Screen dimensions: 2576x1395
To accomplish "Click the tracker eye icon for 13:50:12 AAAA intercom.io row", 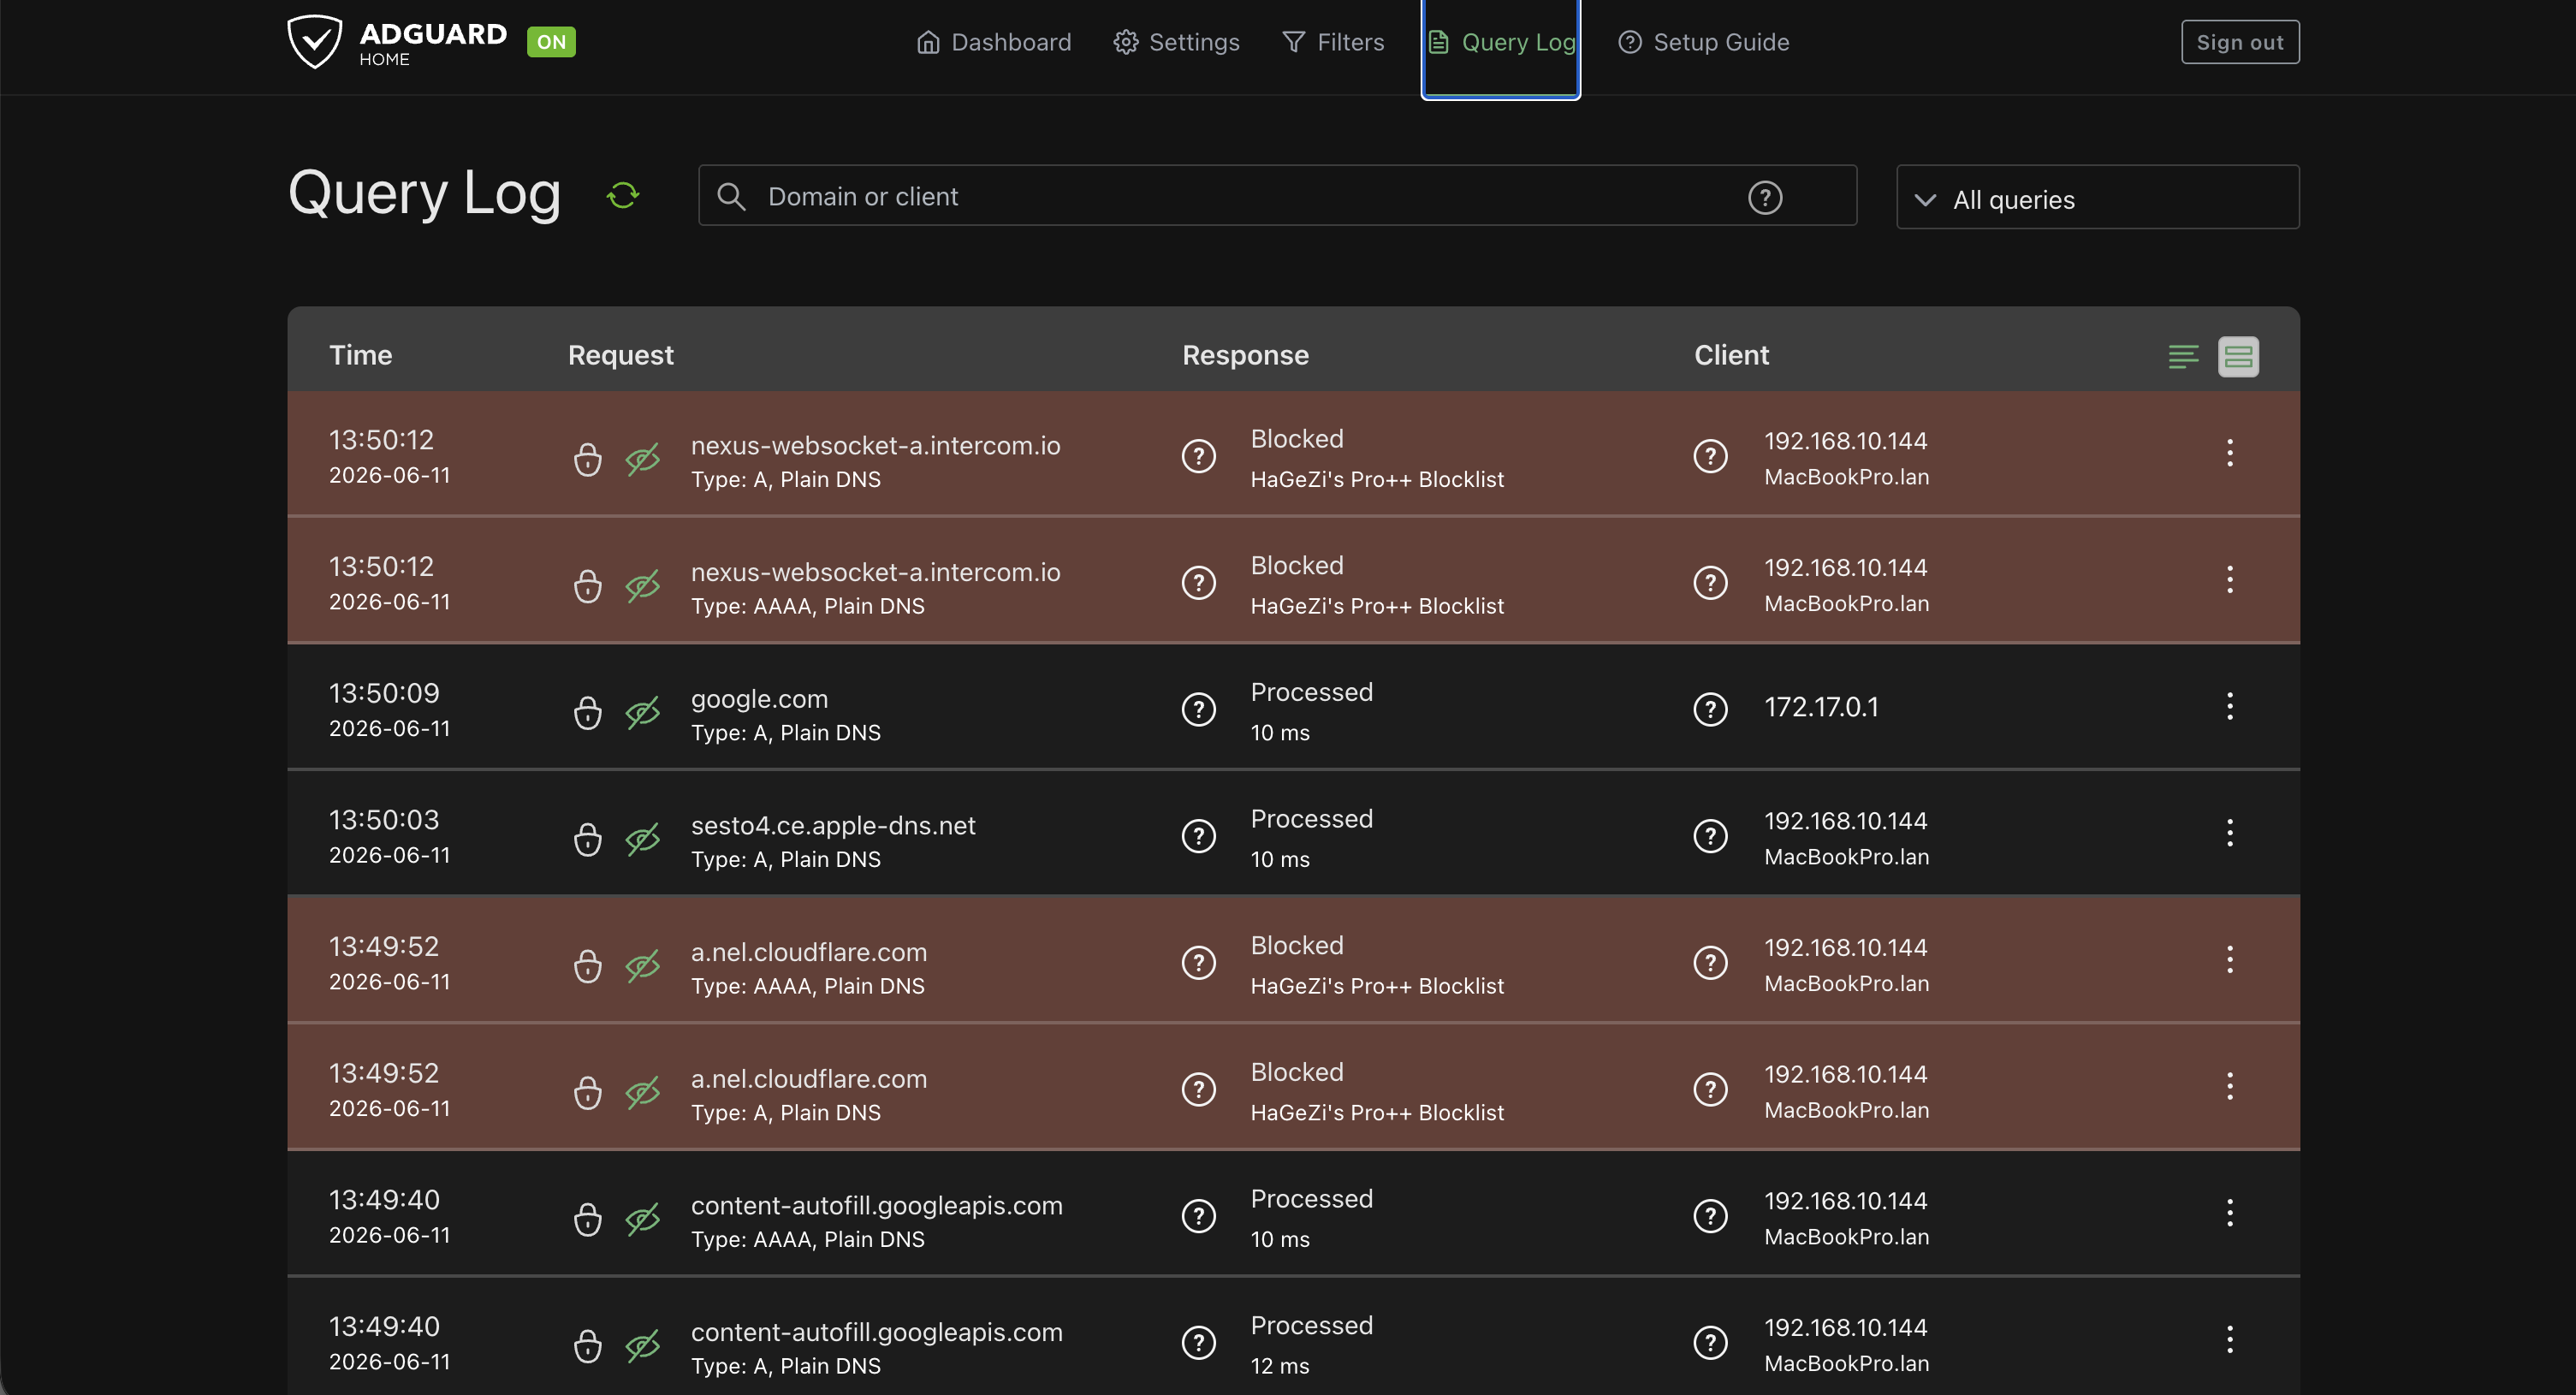I will click(x=643, y=586).
